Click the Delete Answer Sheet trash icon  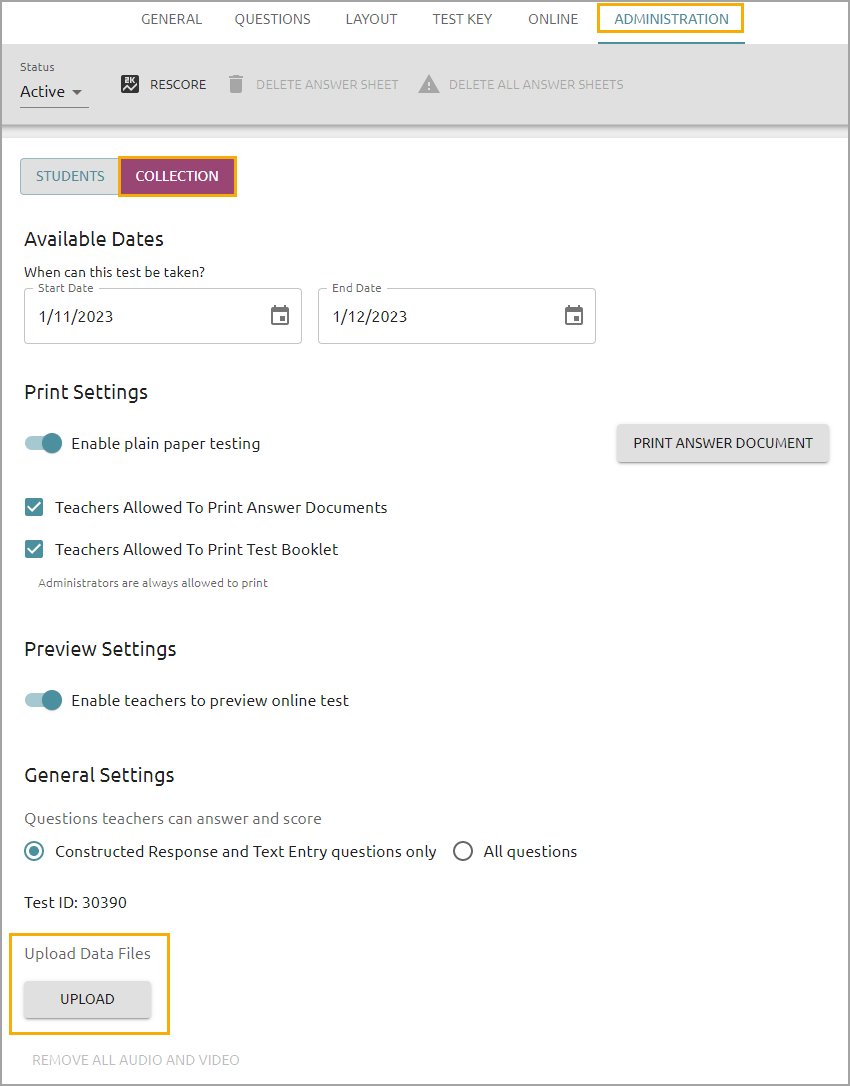pyautogui.click(x=236, y=84)
